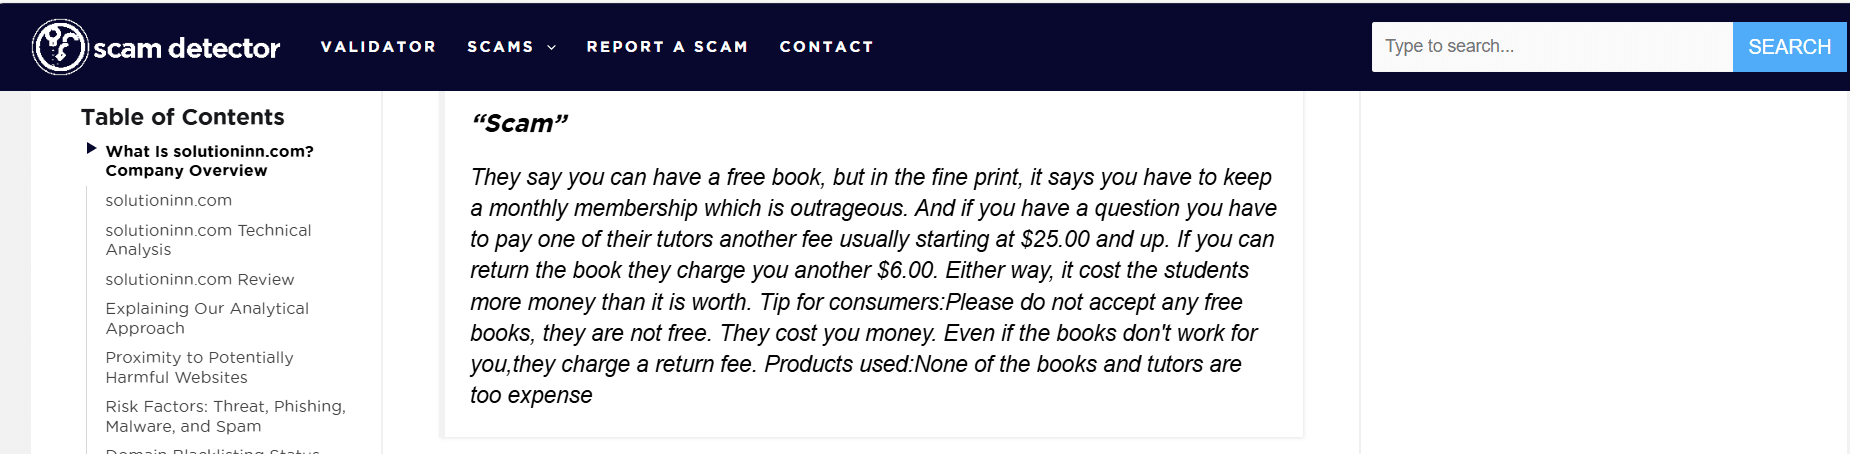This screenshot has height=454, width=1850.
Task: Click the italic review paragraph text
Action: [872, 286]
